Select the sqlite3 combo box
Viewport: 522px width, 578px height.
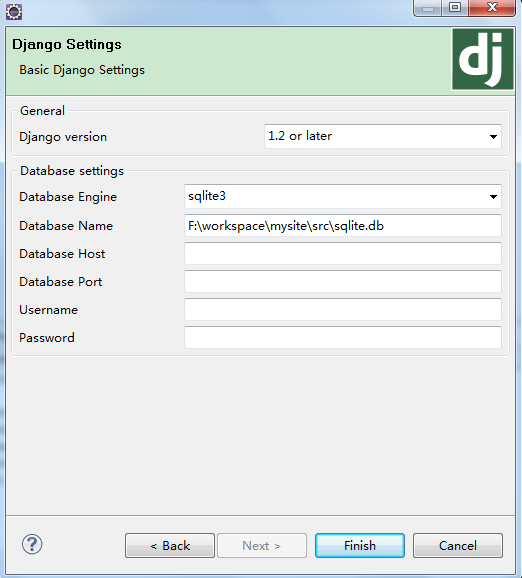click(343, 196)
